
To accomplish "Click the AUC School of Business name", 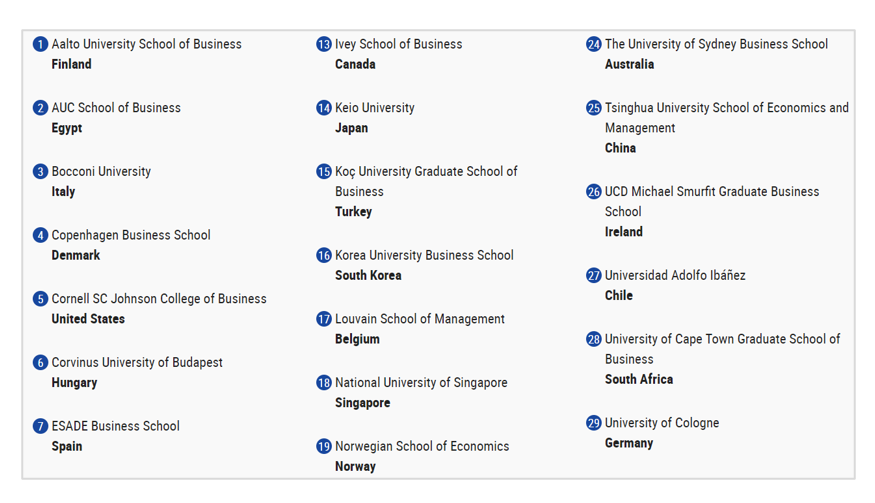I will 116,108.
